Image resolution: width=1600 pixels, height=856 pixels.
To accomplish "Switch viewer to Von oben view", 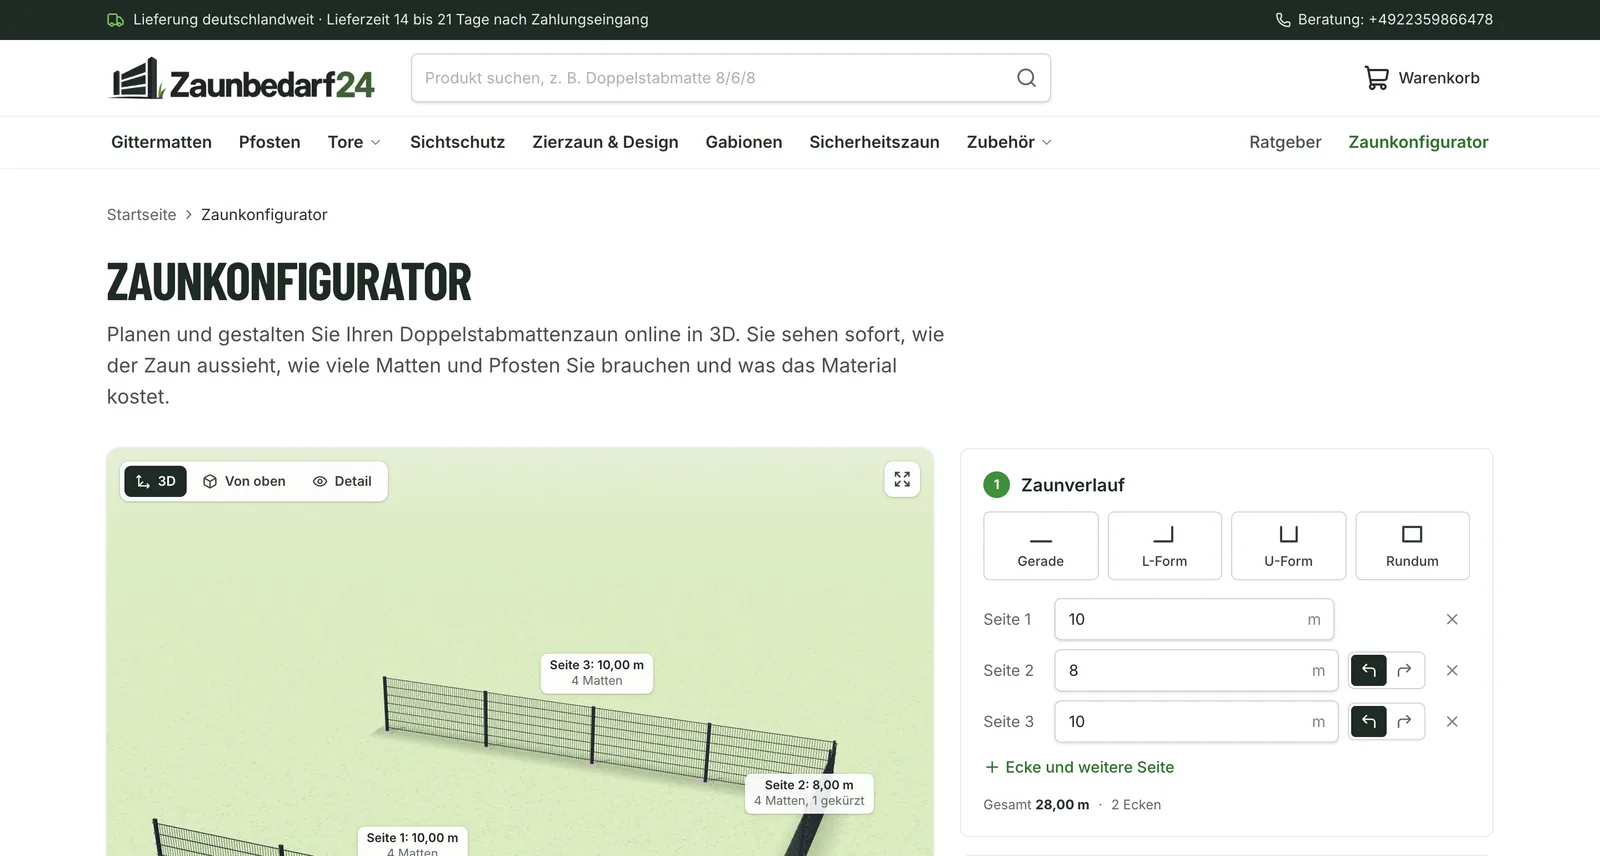I will pyautogui.click(x=244, y=481).
